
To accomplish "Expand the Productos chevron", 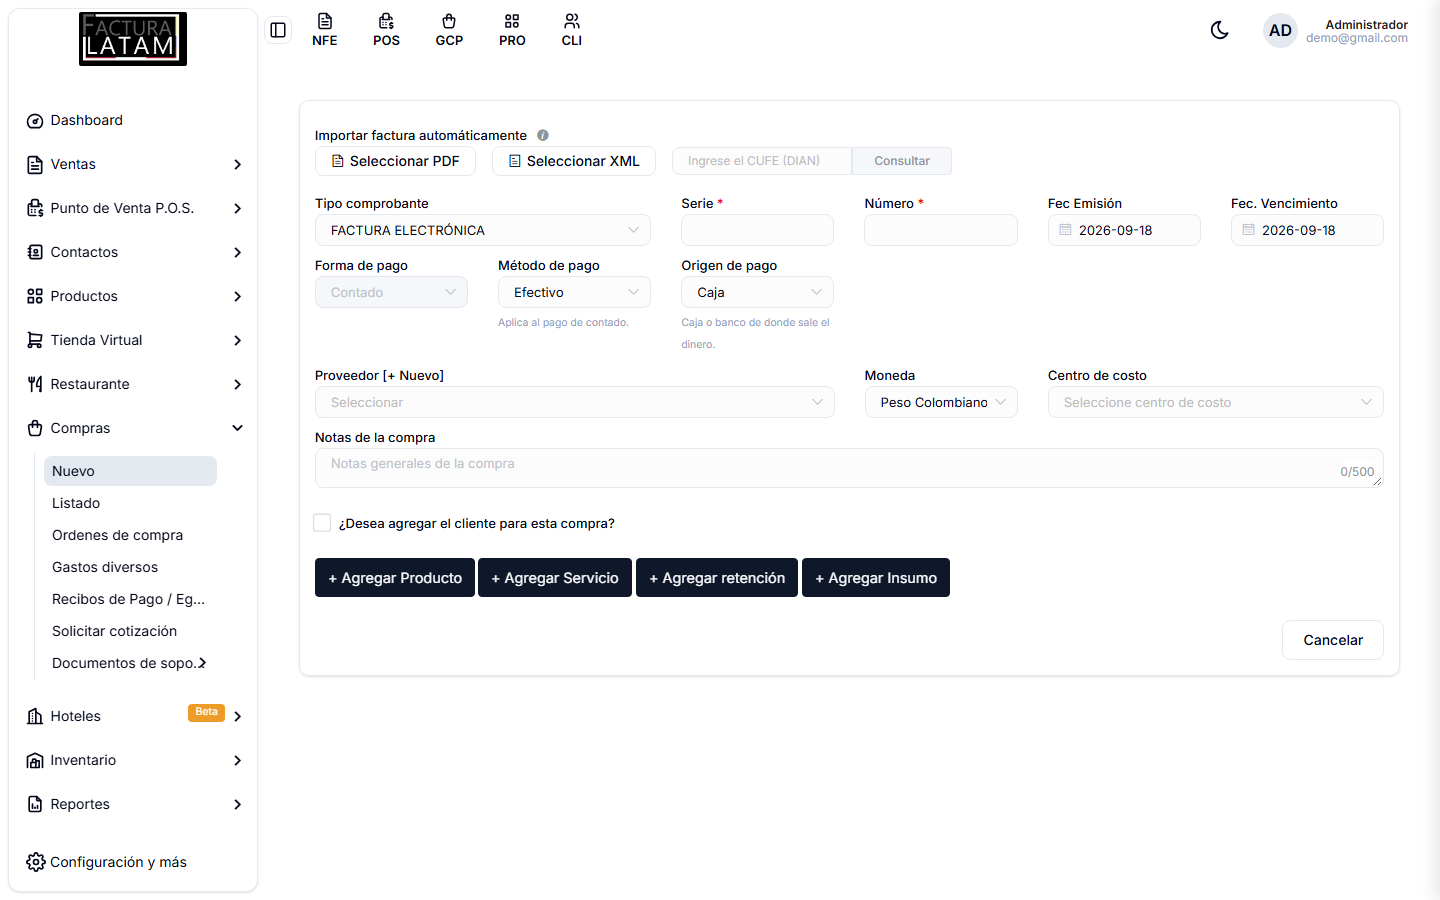I will coord(238,297).
